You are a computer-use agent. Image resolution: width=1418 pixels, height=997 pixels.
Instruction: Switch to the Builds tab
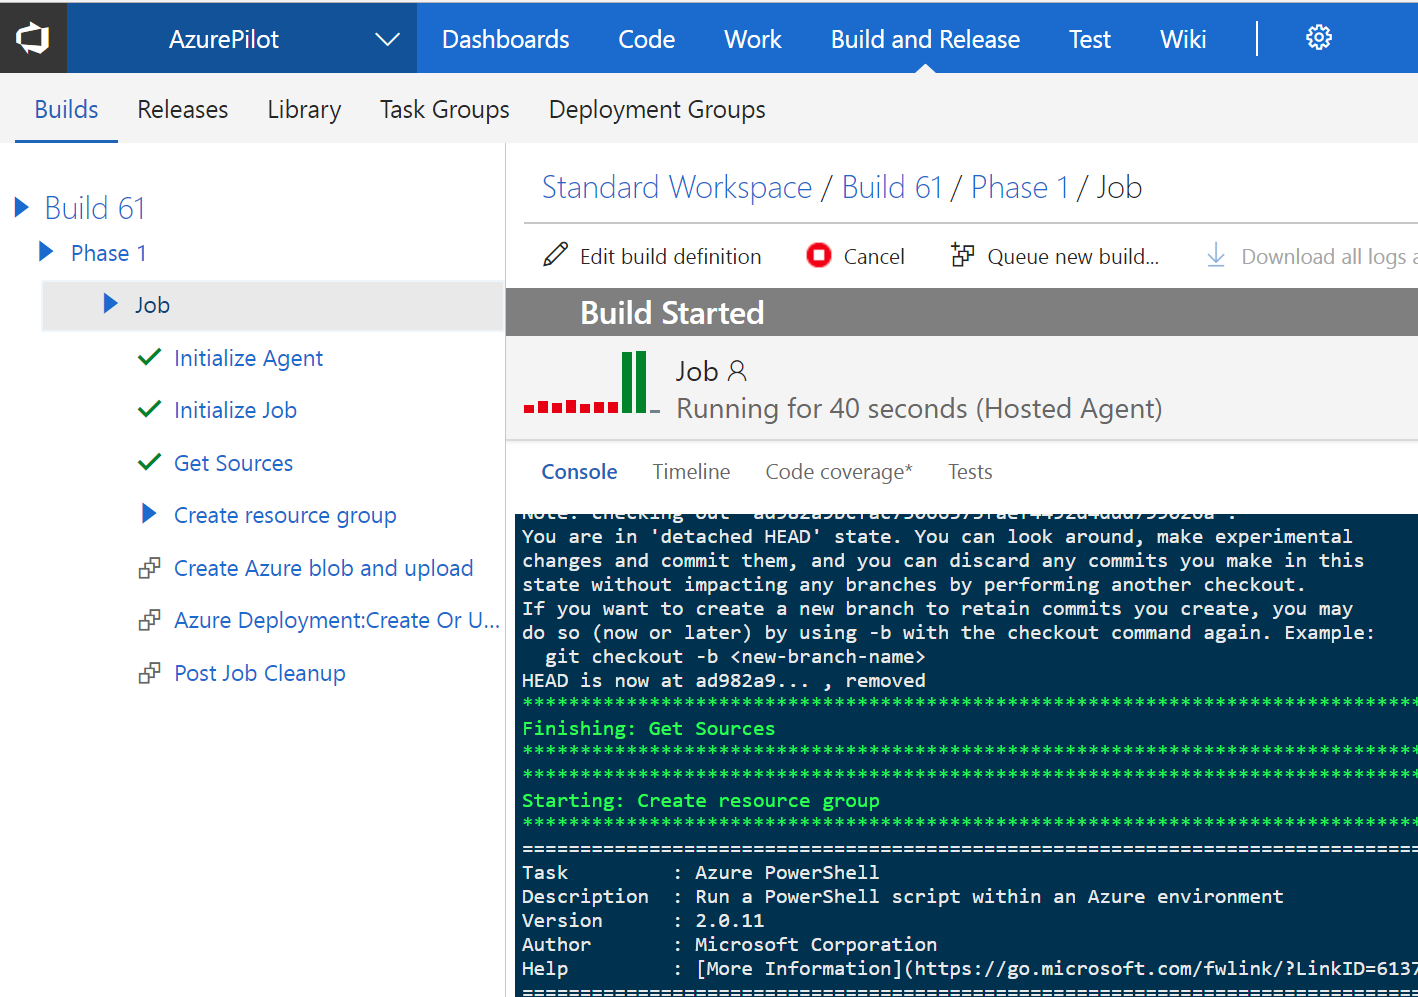66,109
